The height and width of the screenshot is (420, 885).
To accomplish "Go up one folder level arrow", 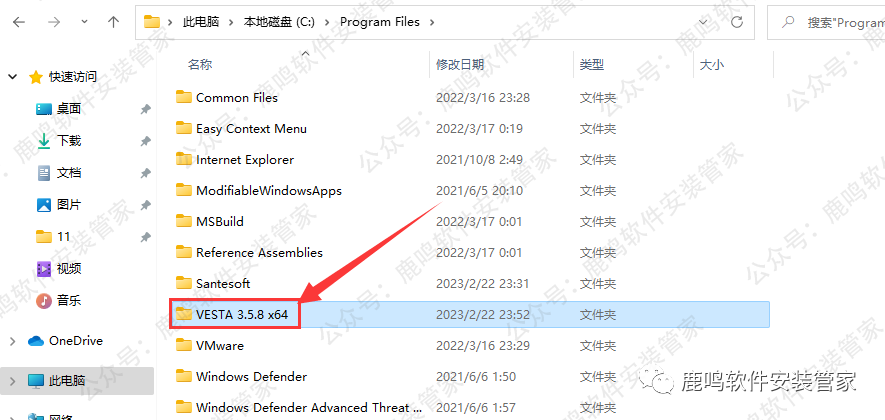I will coord(113,22).
